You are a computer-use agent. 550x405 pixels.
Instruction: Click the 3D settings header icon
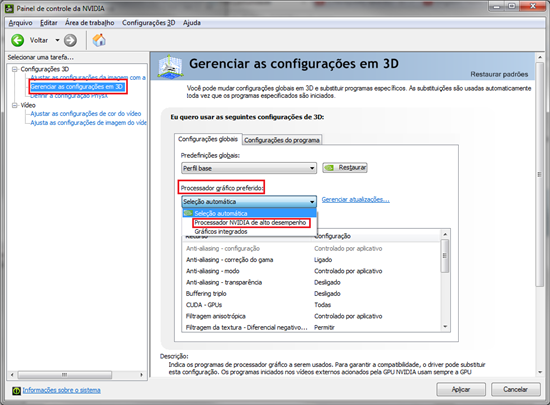[x=170, y=66]
